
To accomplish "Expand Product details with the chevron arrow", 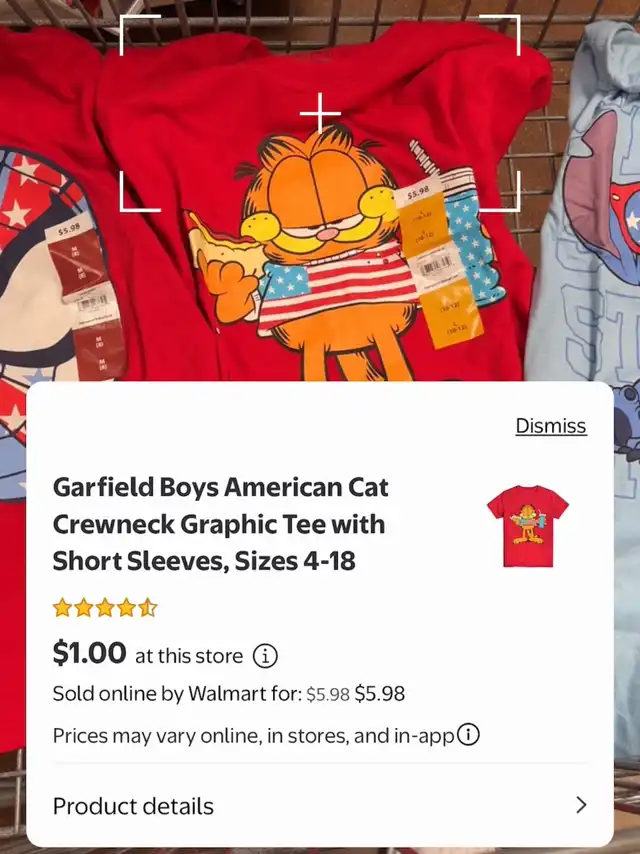I will coord(581,805).
